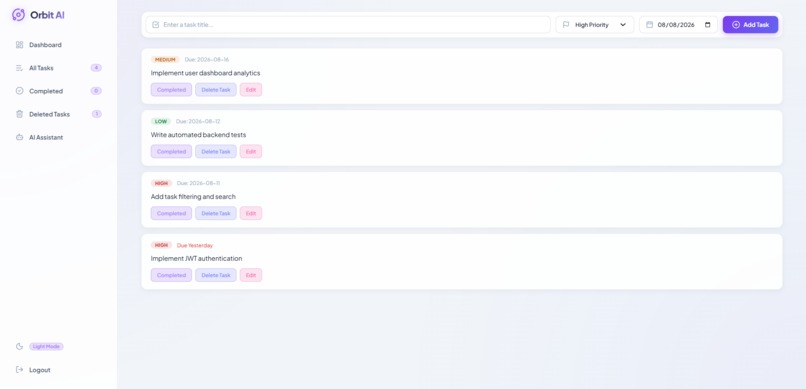The image size is (806, 389).
Task: Delete the task filtering and search task
Action: coord(216,213)
